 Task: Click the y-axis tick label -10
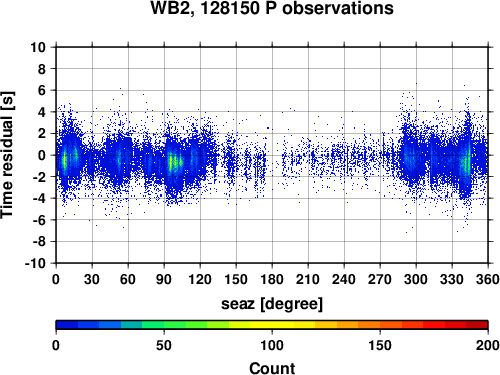click(36, 263)
